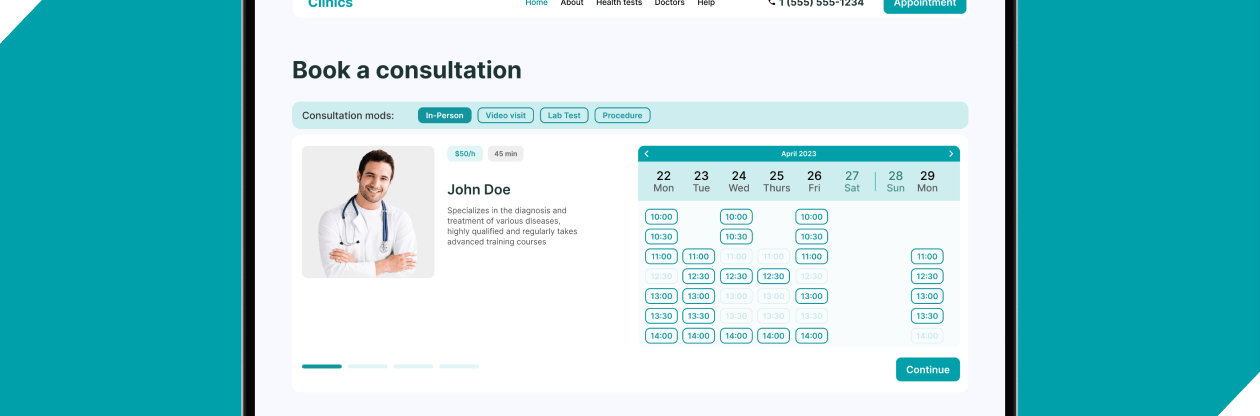Image resolution: width=1260 pixels, height=416 pixels.
Task: Book the 12:30 slot on Tue 23
Action: [x=699, y=277]
